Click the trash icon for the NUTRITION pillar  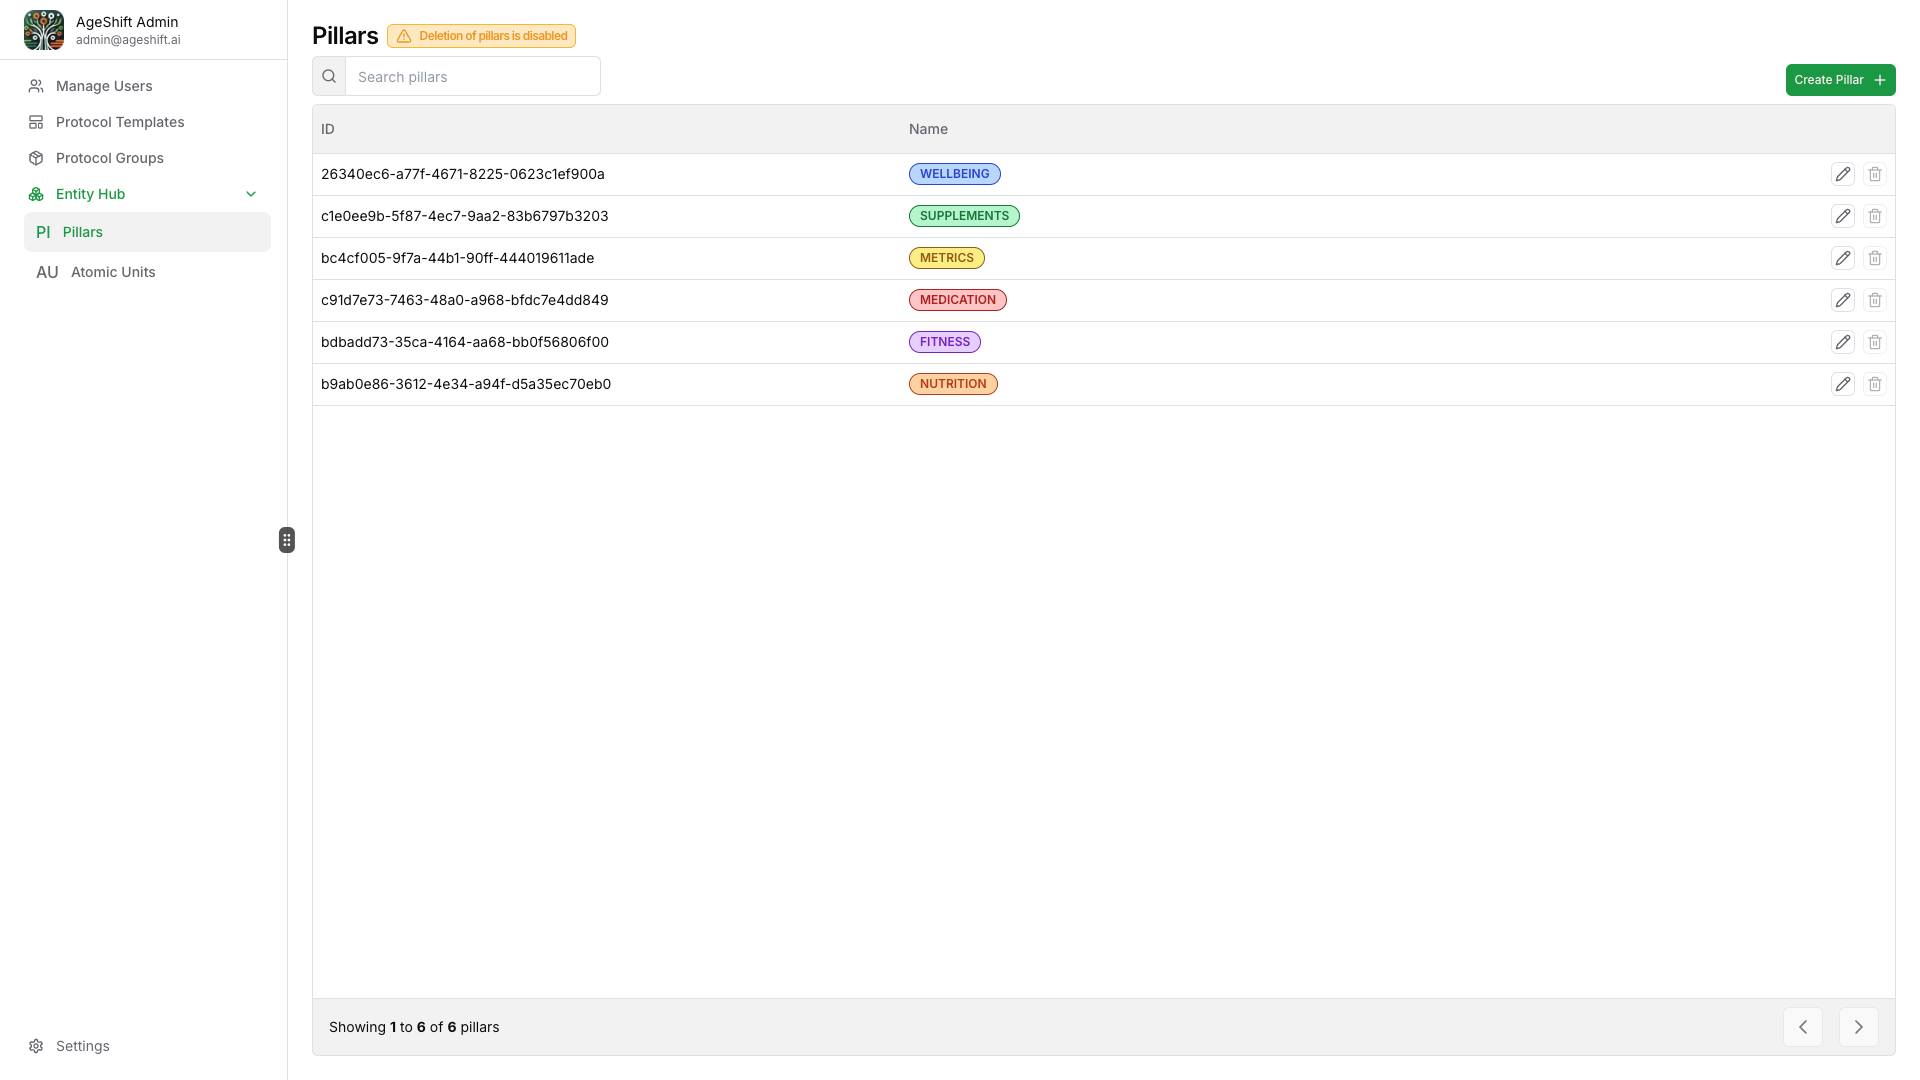[x=1875, y=383]
